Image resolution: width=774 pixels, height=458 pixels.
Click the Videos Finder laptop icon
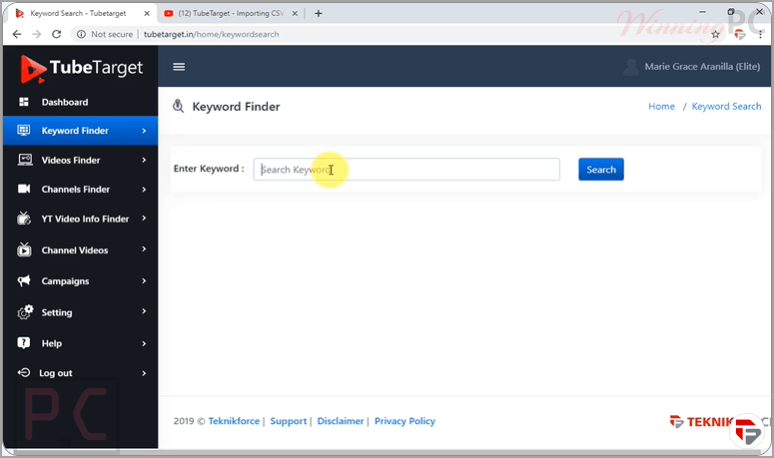pos(25,159)
